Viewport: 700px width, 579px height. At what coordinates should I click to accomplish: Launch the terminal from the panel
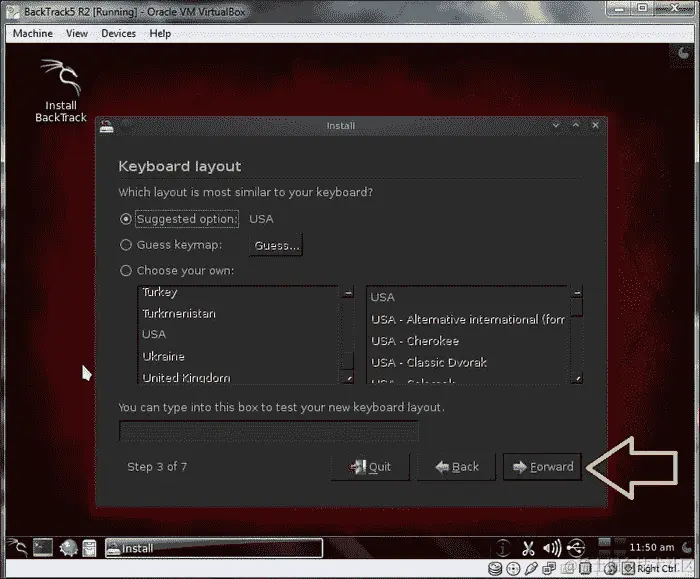(x=43, y=548)
